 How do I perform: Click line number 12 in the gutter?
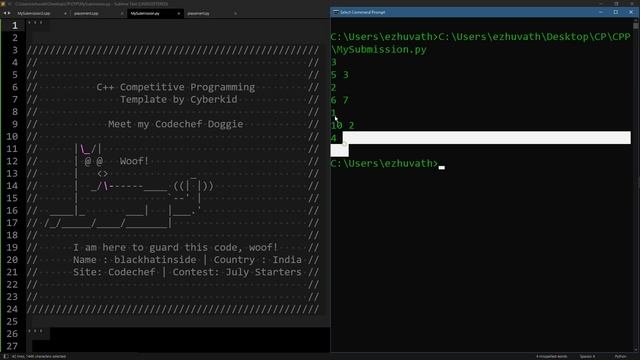tap(12, 161)
